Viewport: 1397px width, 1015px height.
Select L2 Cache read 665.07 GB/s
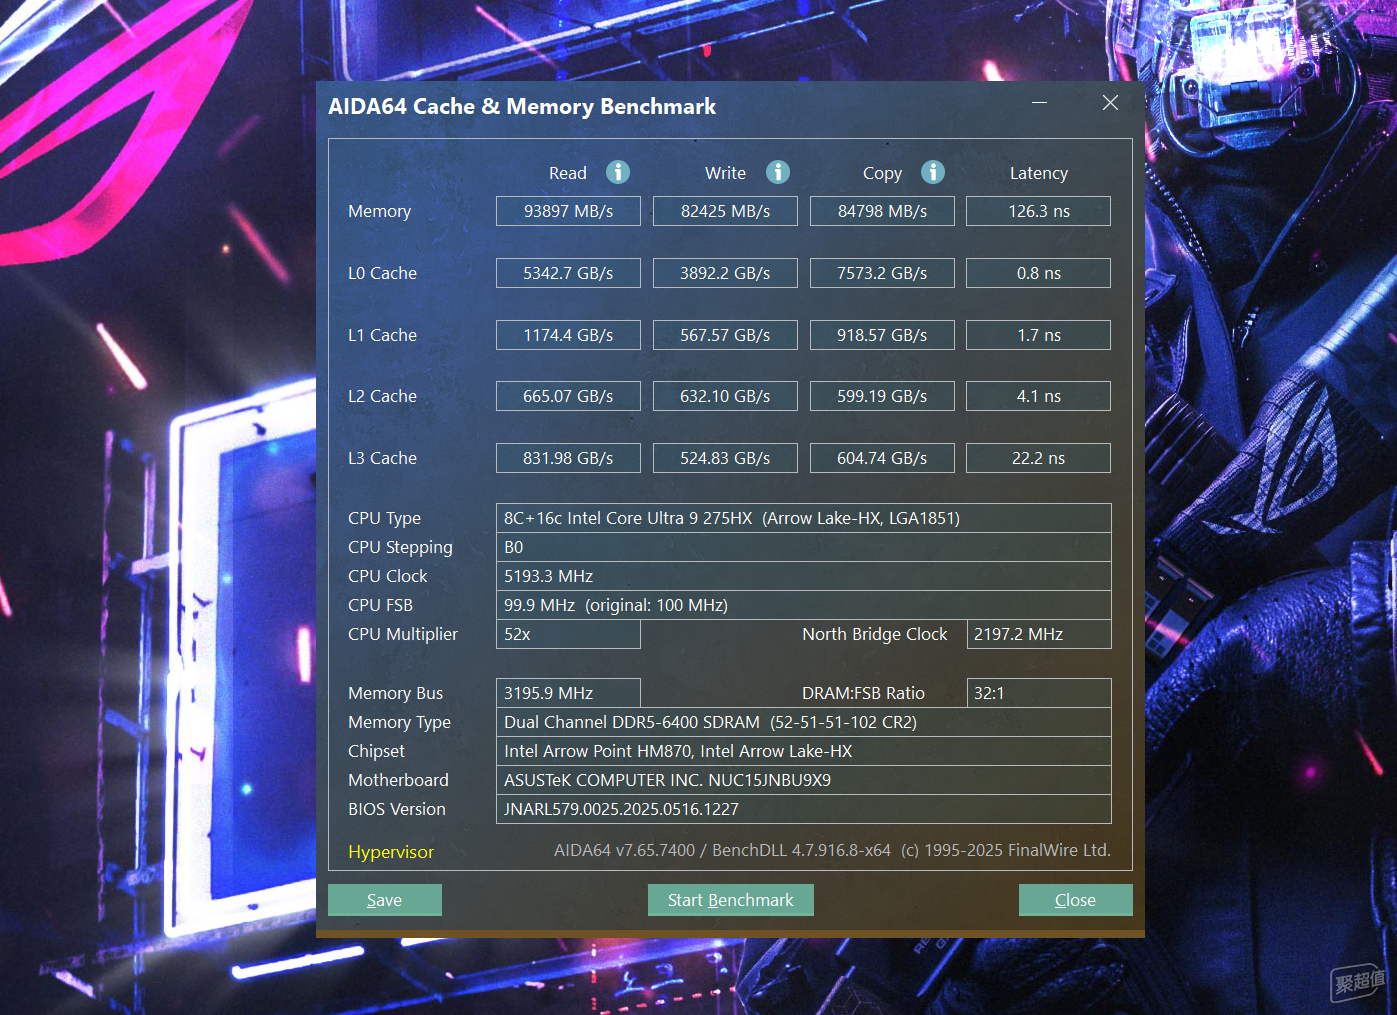pos(568,396)
